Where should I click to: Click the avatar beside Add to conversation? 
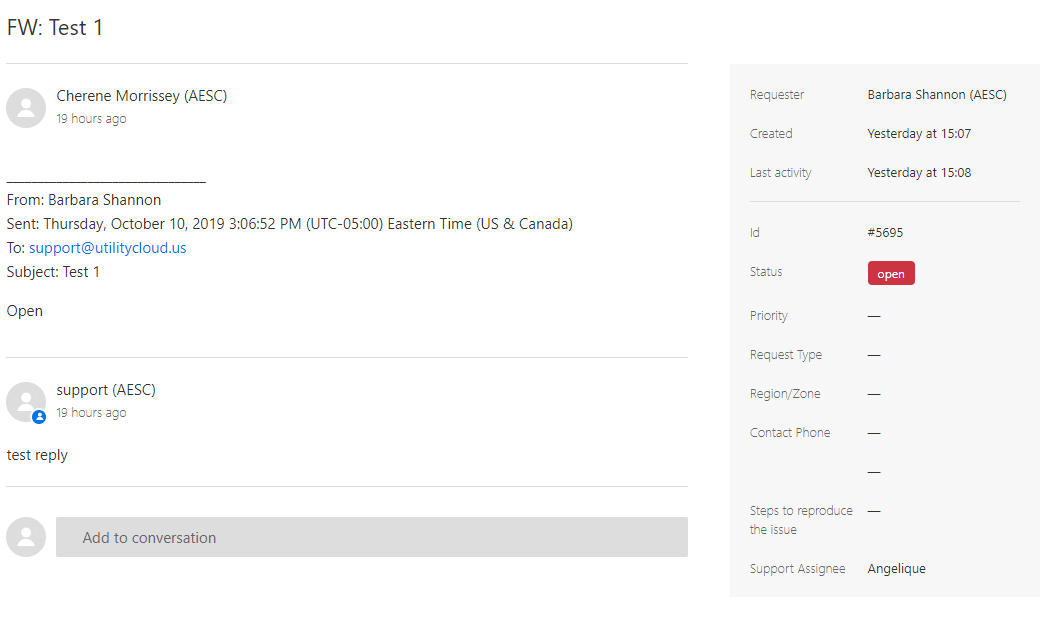(26, 537)
